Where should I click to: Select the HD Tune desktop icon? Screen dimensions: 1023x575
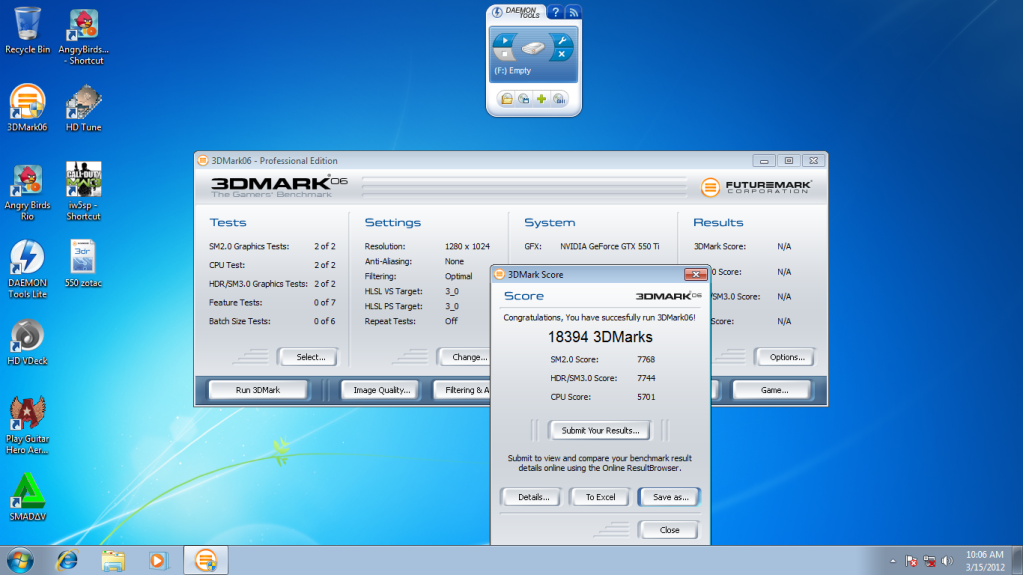click(x=84, y=108)
